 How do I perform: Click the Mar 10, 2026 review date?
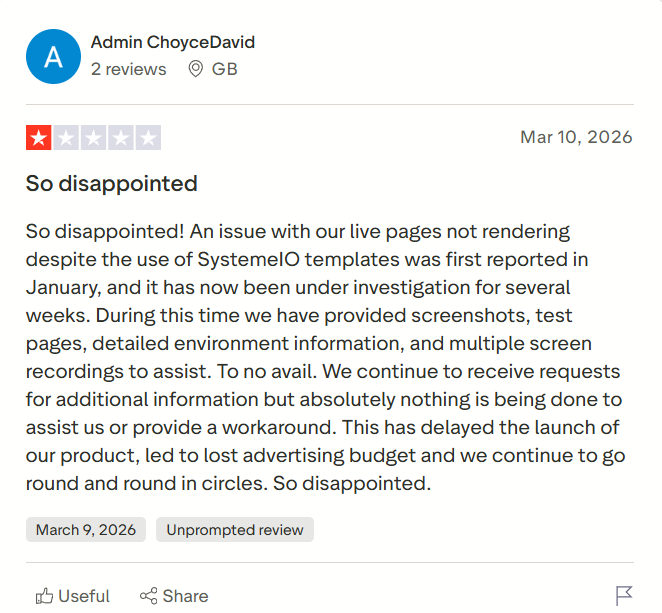coord(576,137)
